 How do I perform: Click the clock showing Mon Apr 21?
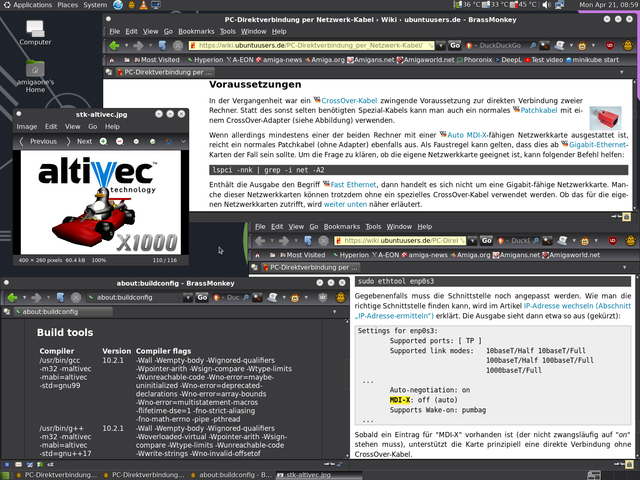(609, 5)
